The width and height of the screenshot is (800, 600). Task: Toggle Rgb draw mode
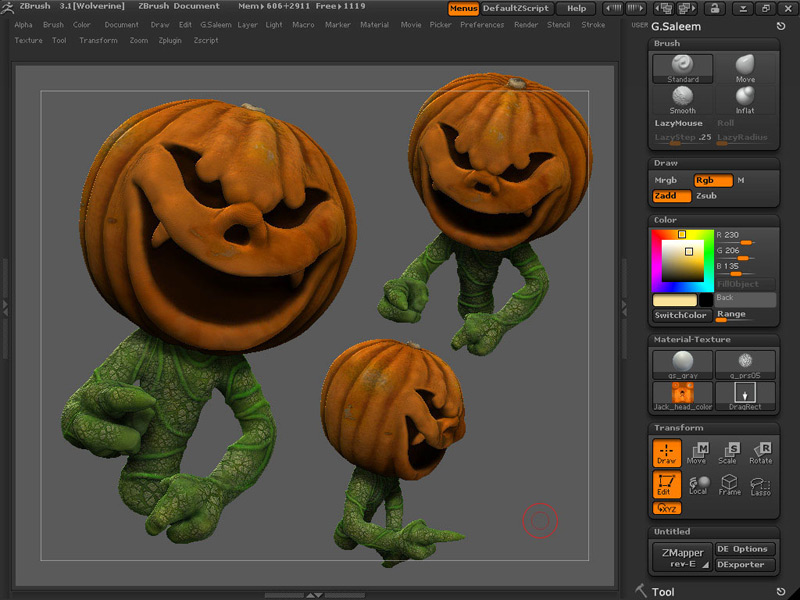713,180
